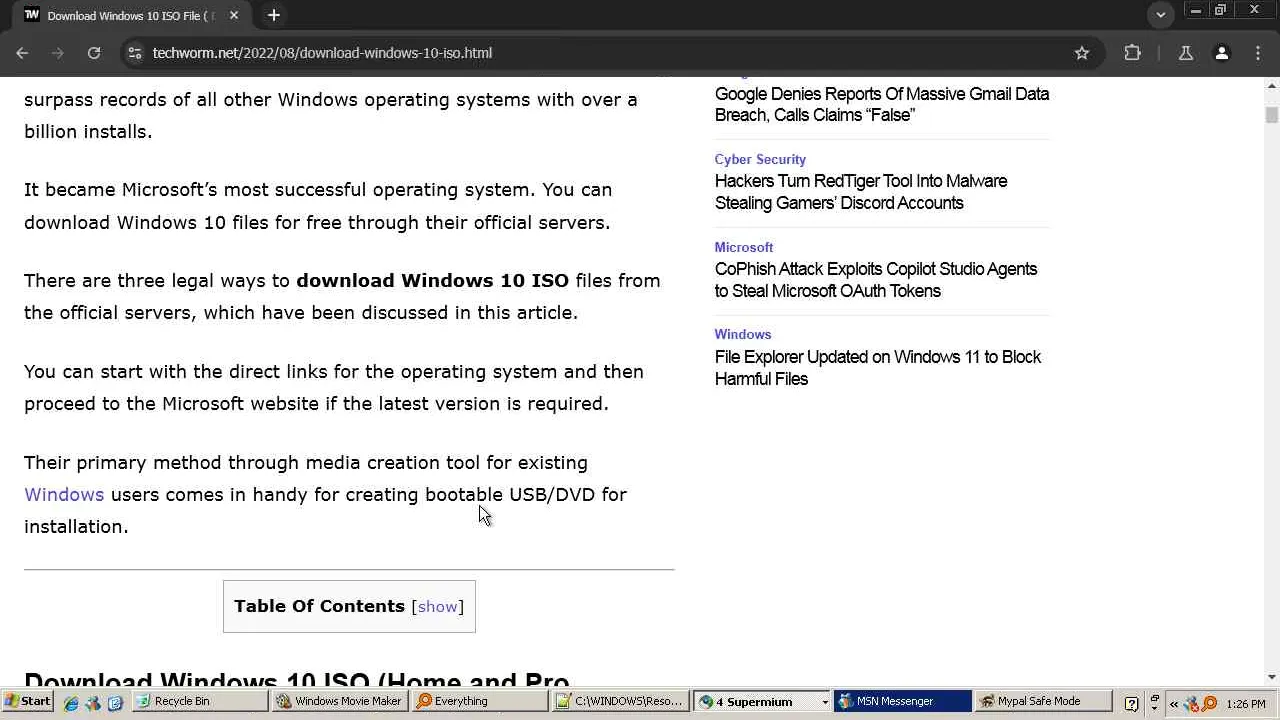Close the Download Windows 10 ISO tab
The width and height of the screenshot is (1280, 720).
234,15
